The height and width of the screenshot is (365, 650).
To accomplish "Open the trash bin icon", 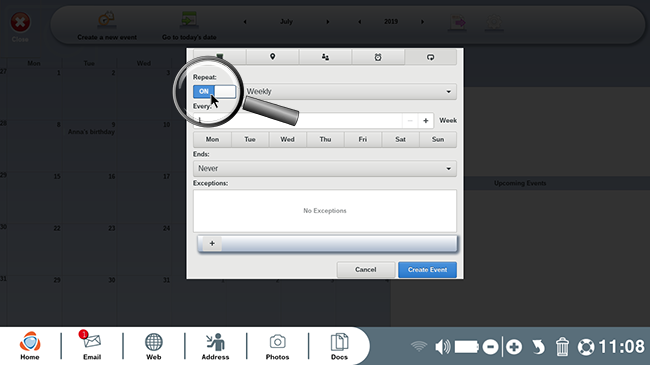I will tap(562, 346).
